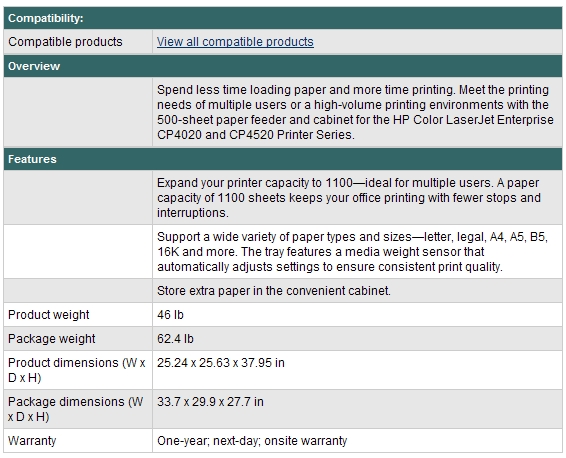Click the 25.24 x 25.63 x 37.95 in value
Viewport: 566px width, 458px height.
tap(221, 363)
